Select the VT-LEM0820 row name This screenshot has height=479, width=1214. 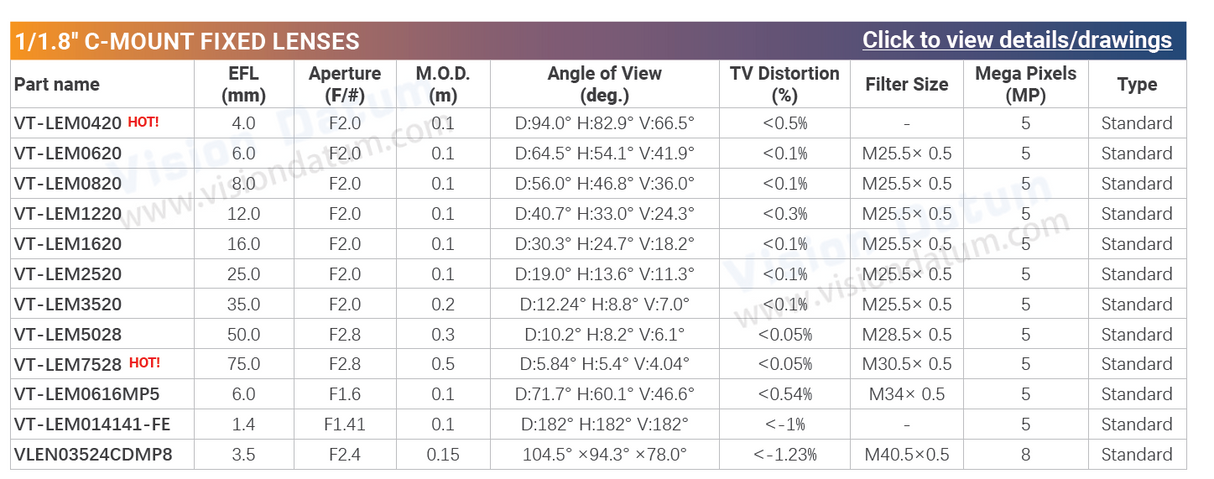[68, 183]
